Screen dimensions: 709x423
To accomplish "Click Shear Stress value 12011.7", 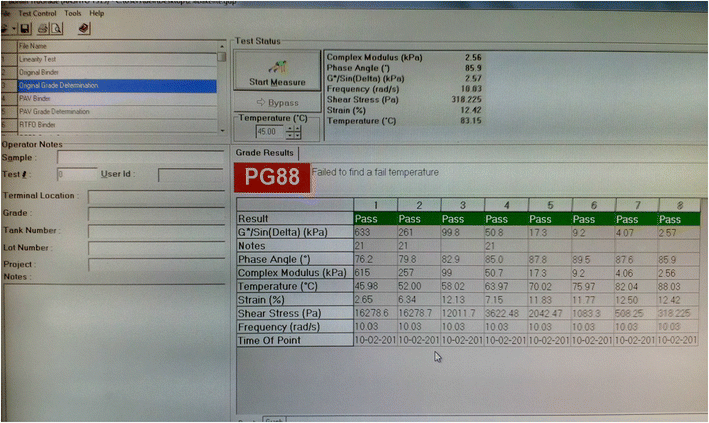I will click(x=462, y=314).
